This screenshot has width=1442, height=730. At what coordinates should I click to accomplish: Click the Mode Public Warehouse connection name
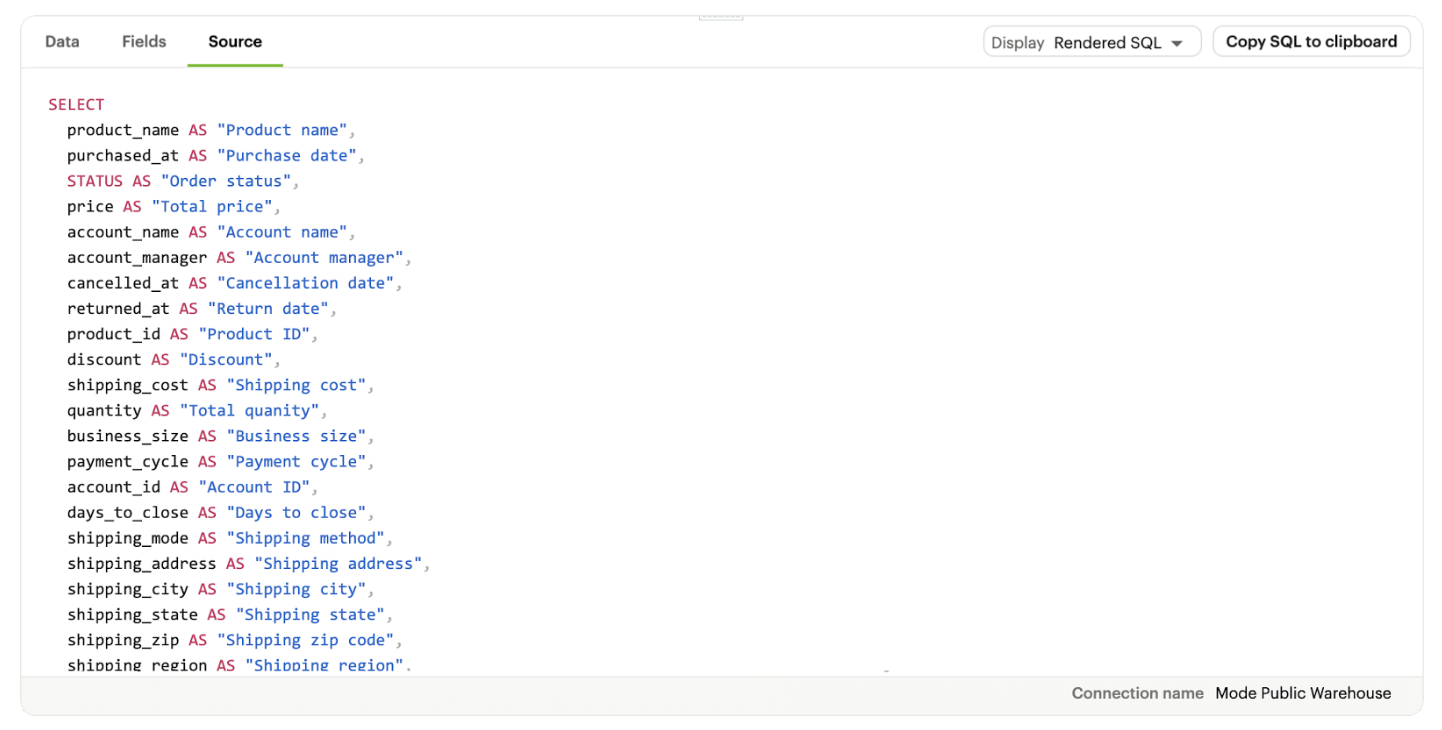point(1303,693)
